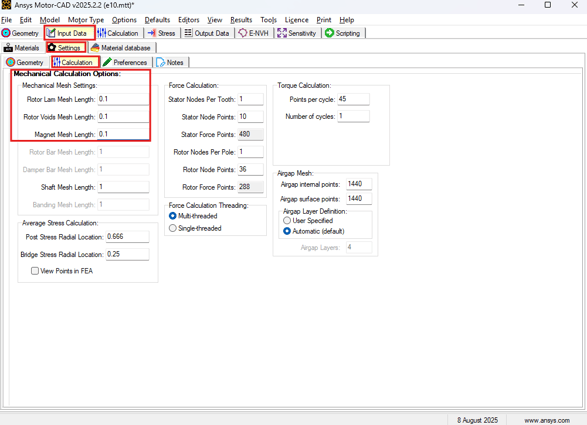This screenshot has height=425, width=587.
Task: Open the Editors menu
Action: coord(189,20)
